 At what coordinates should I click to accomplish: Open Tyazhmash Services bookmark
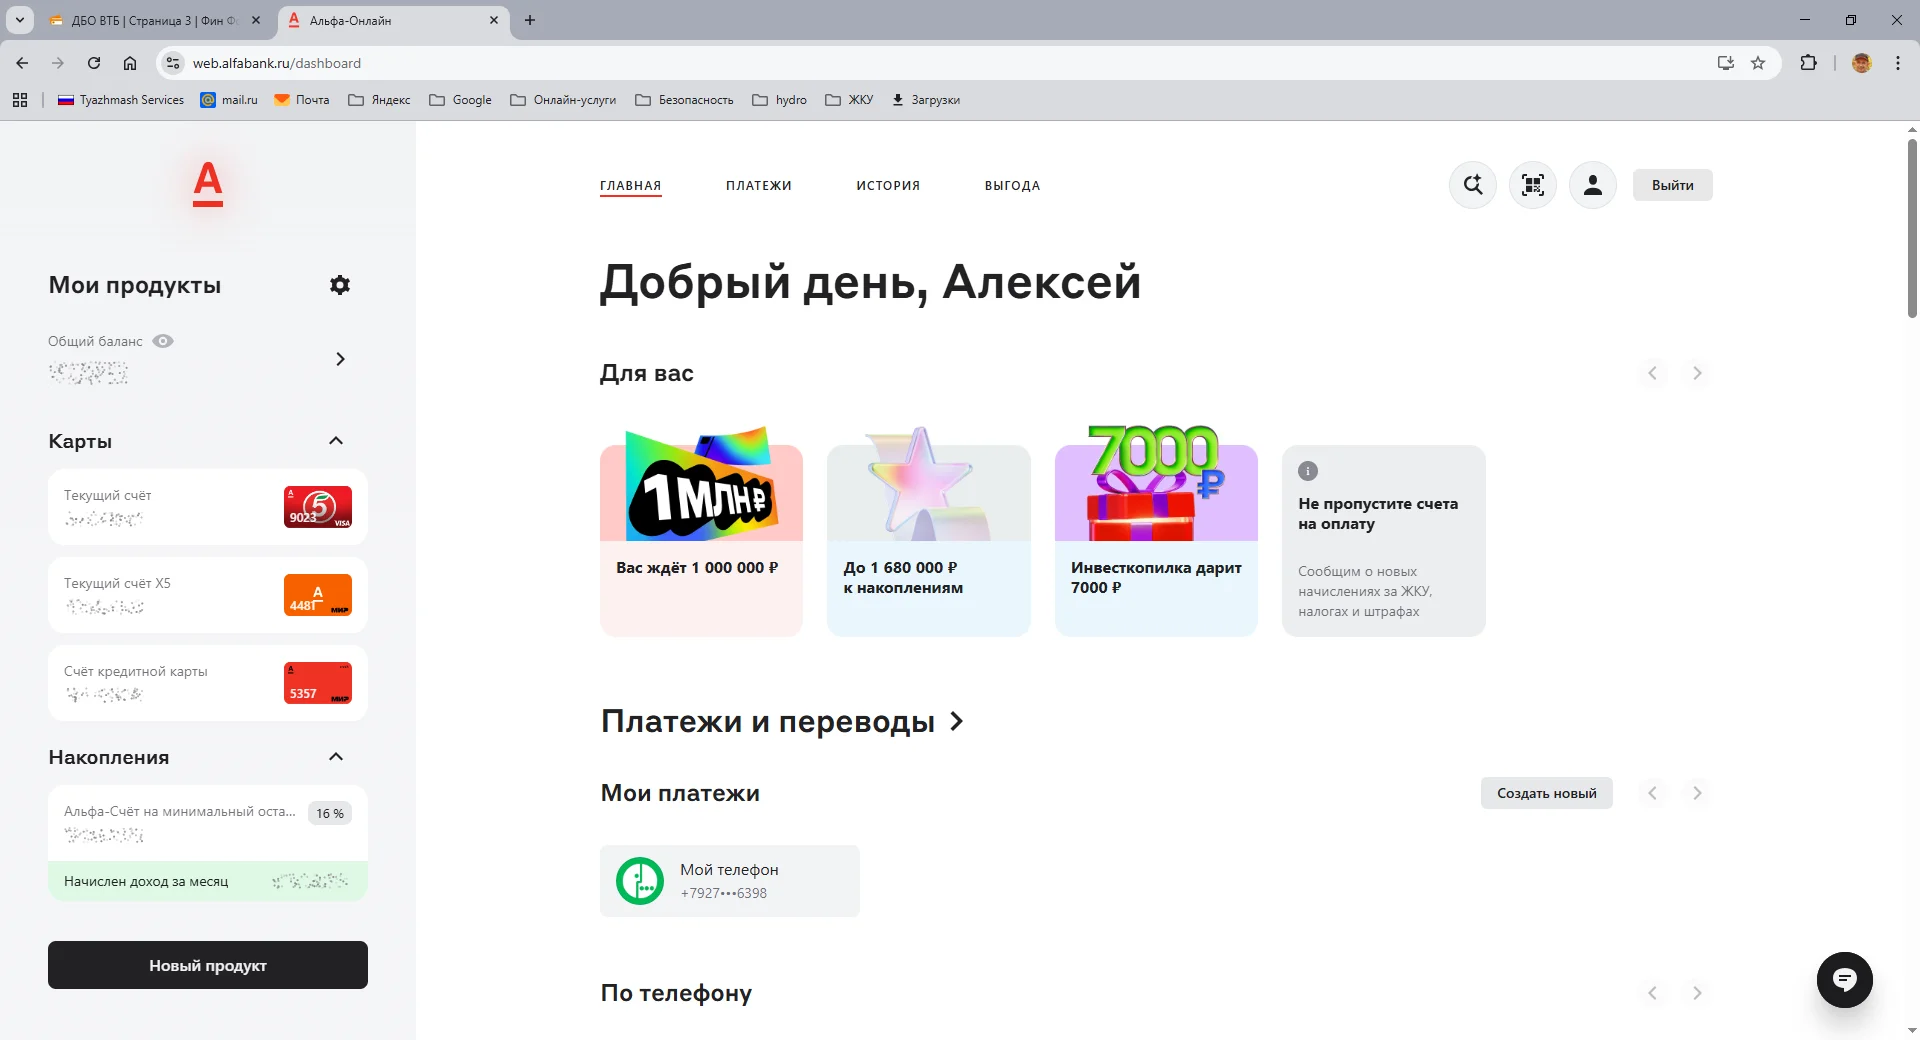[x=121, y=100]
